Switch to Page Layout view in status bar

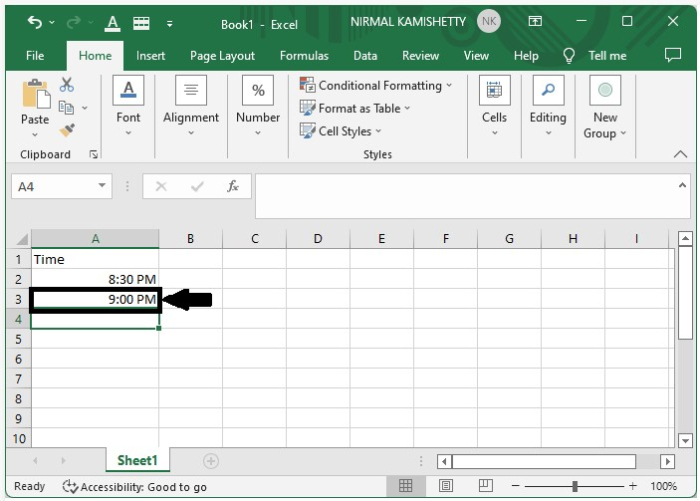[x=445, y=486]
